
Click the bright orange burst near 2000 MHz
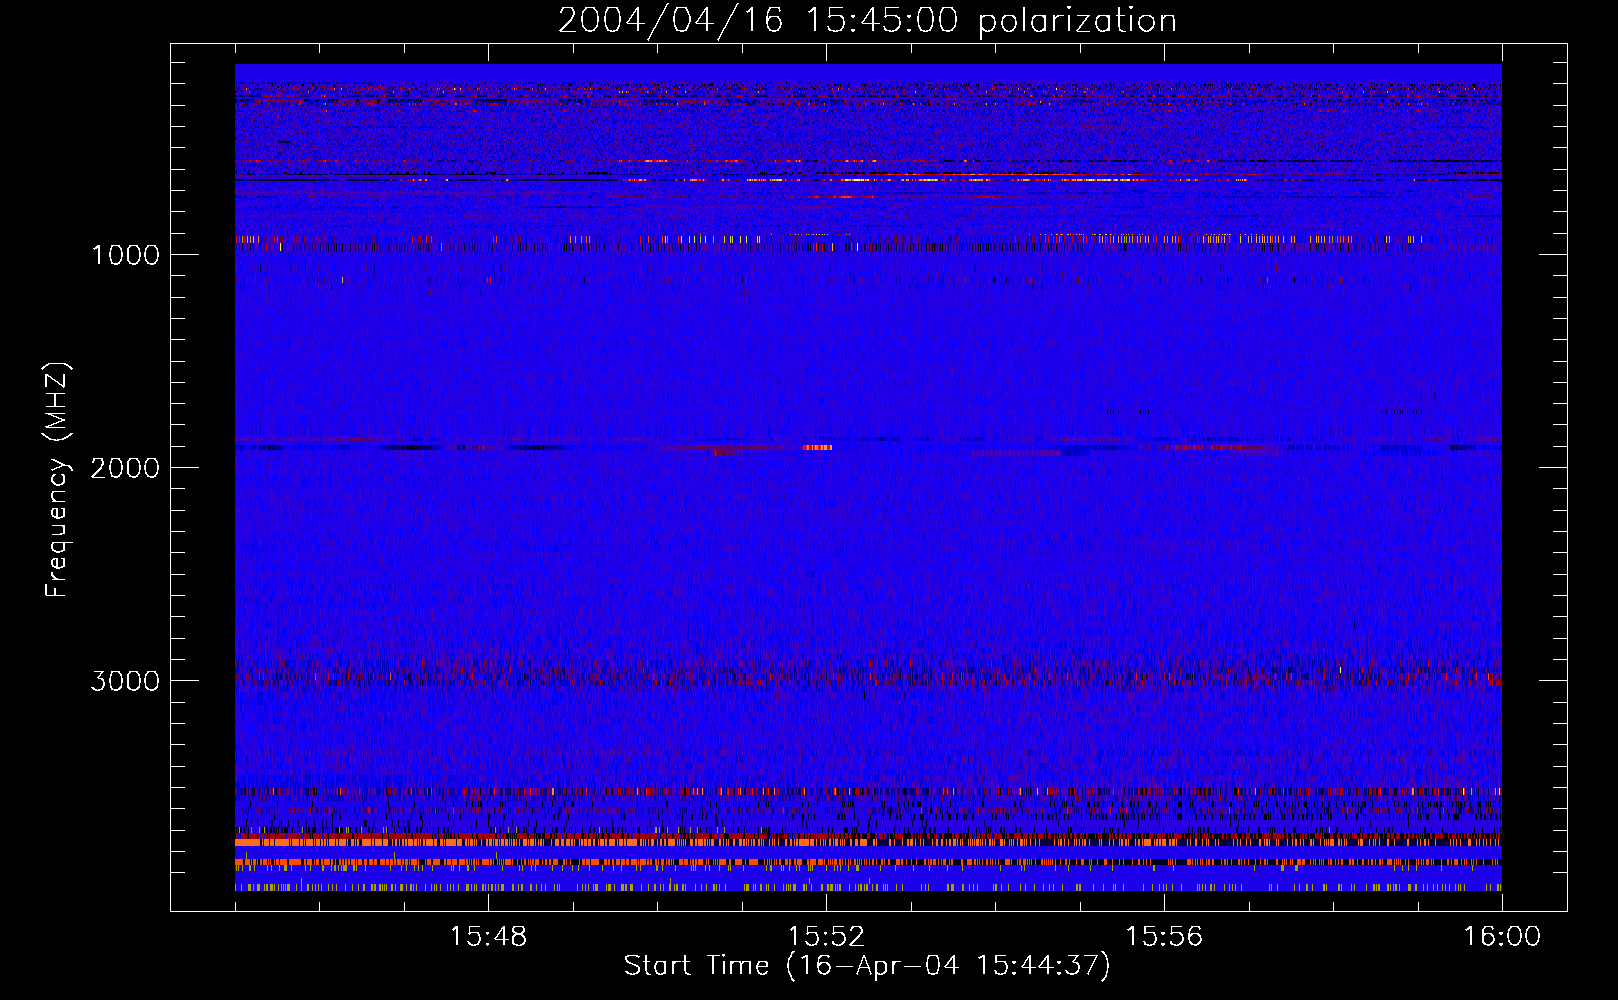pos(817,447)
